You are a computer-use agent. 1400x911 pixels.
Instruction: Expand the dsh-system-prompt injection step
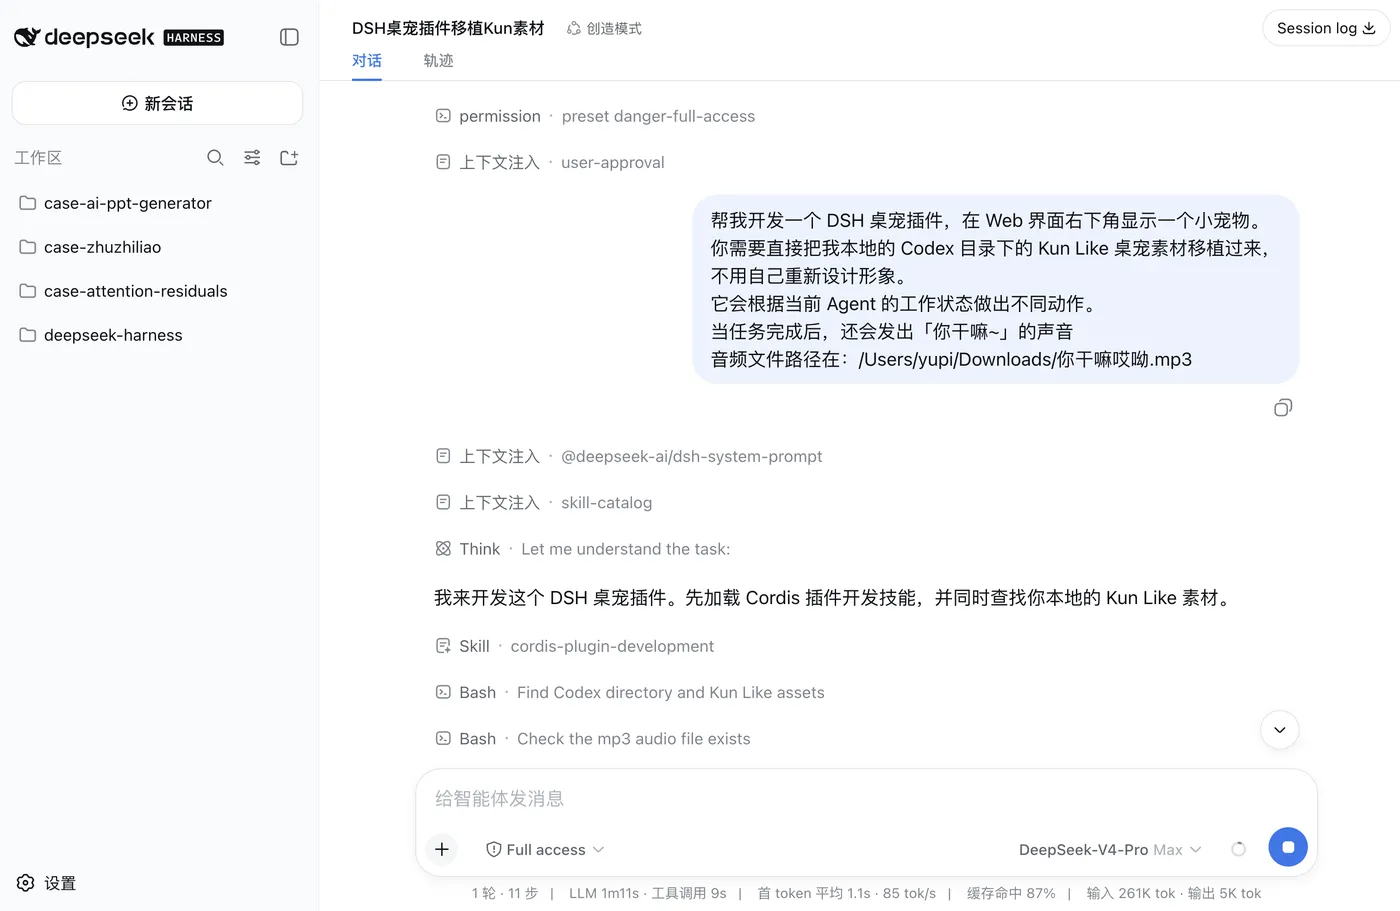629,456
